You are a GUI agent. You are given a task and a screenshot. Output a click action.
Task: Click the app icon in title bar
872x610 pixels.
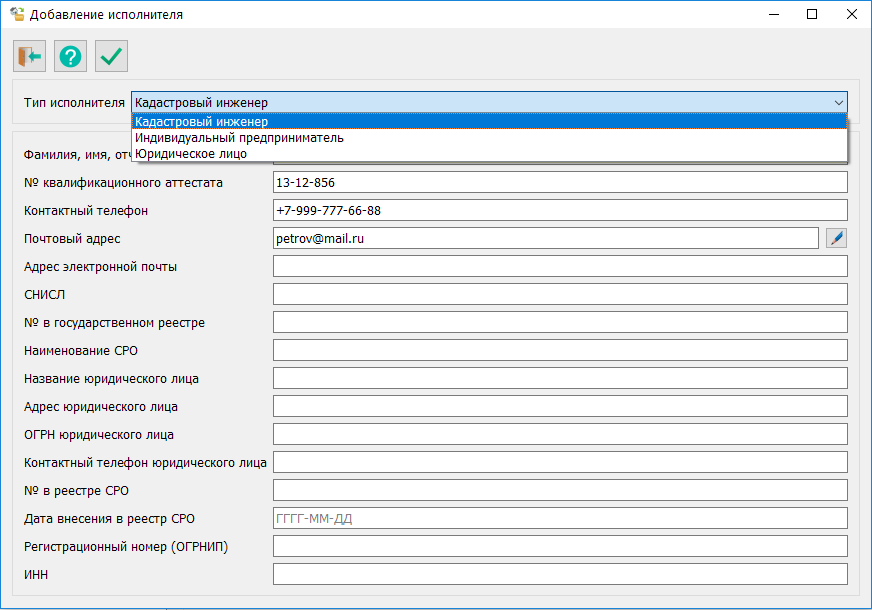(x=16, y=15)
